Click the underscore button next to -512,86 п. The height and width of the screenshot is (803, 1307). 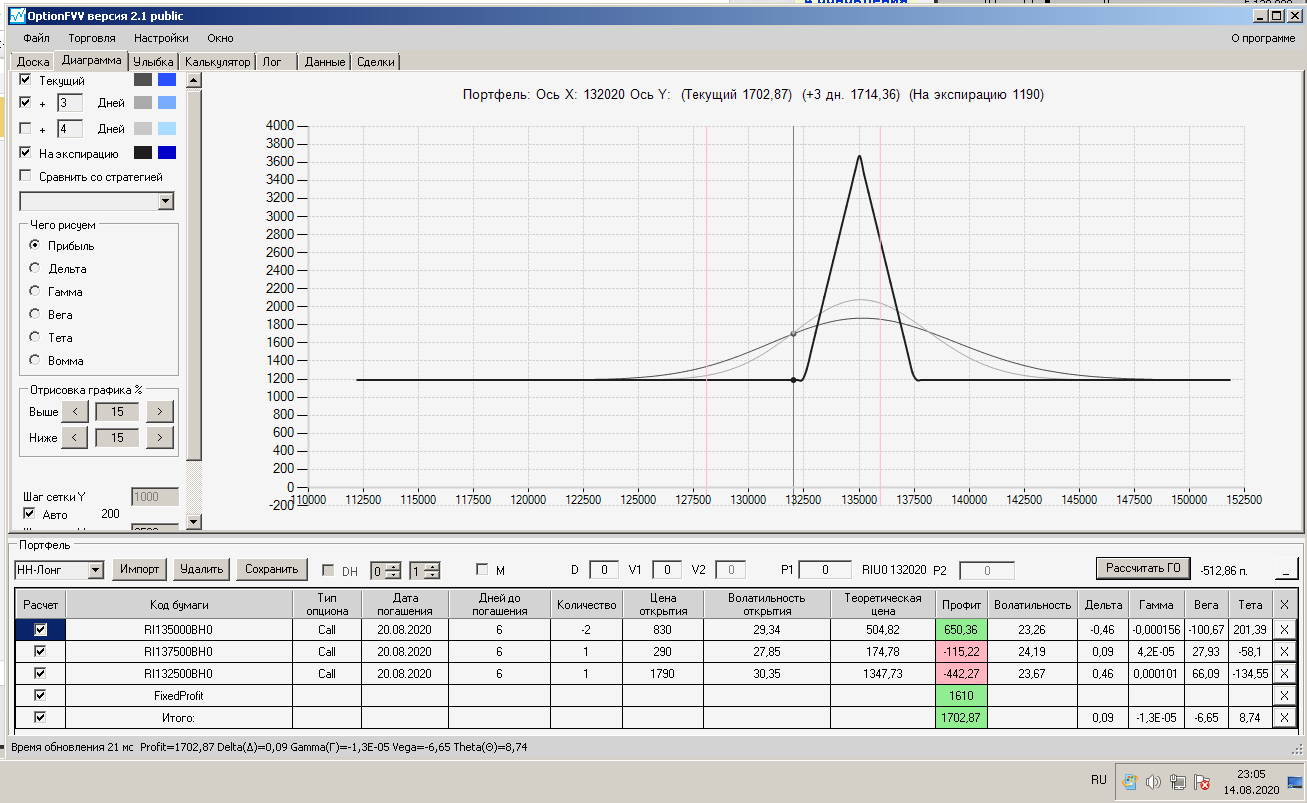click(1286, 570)
